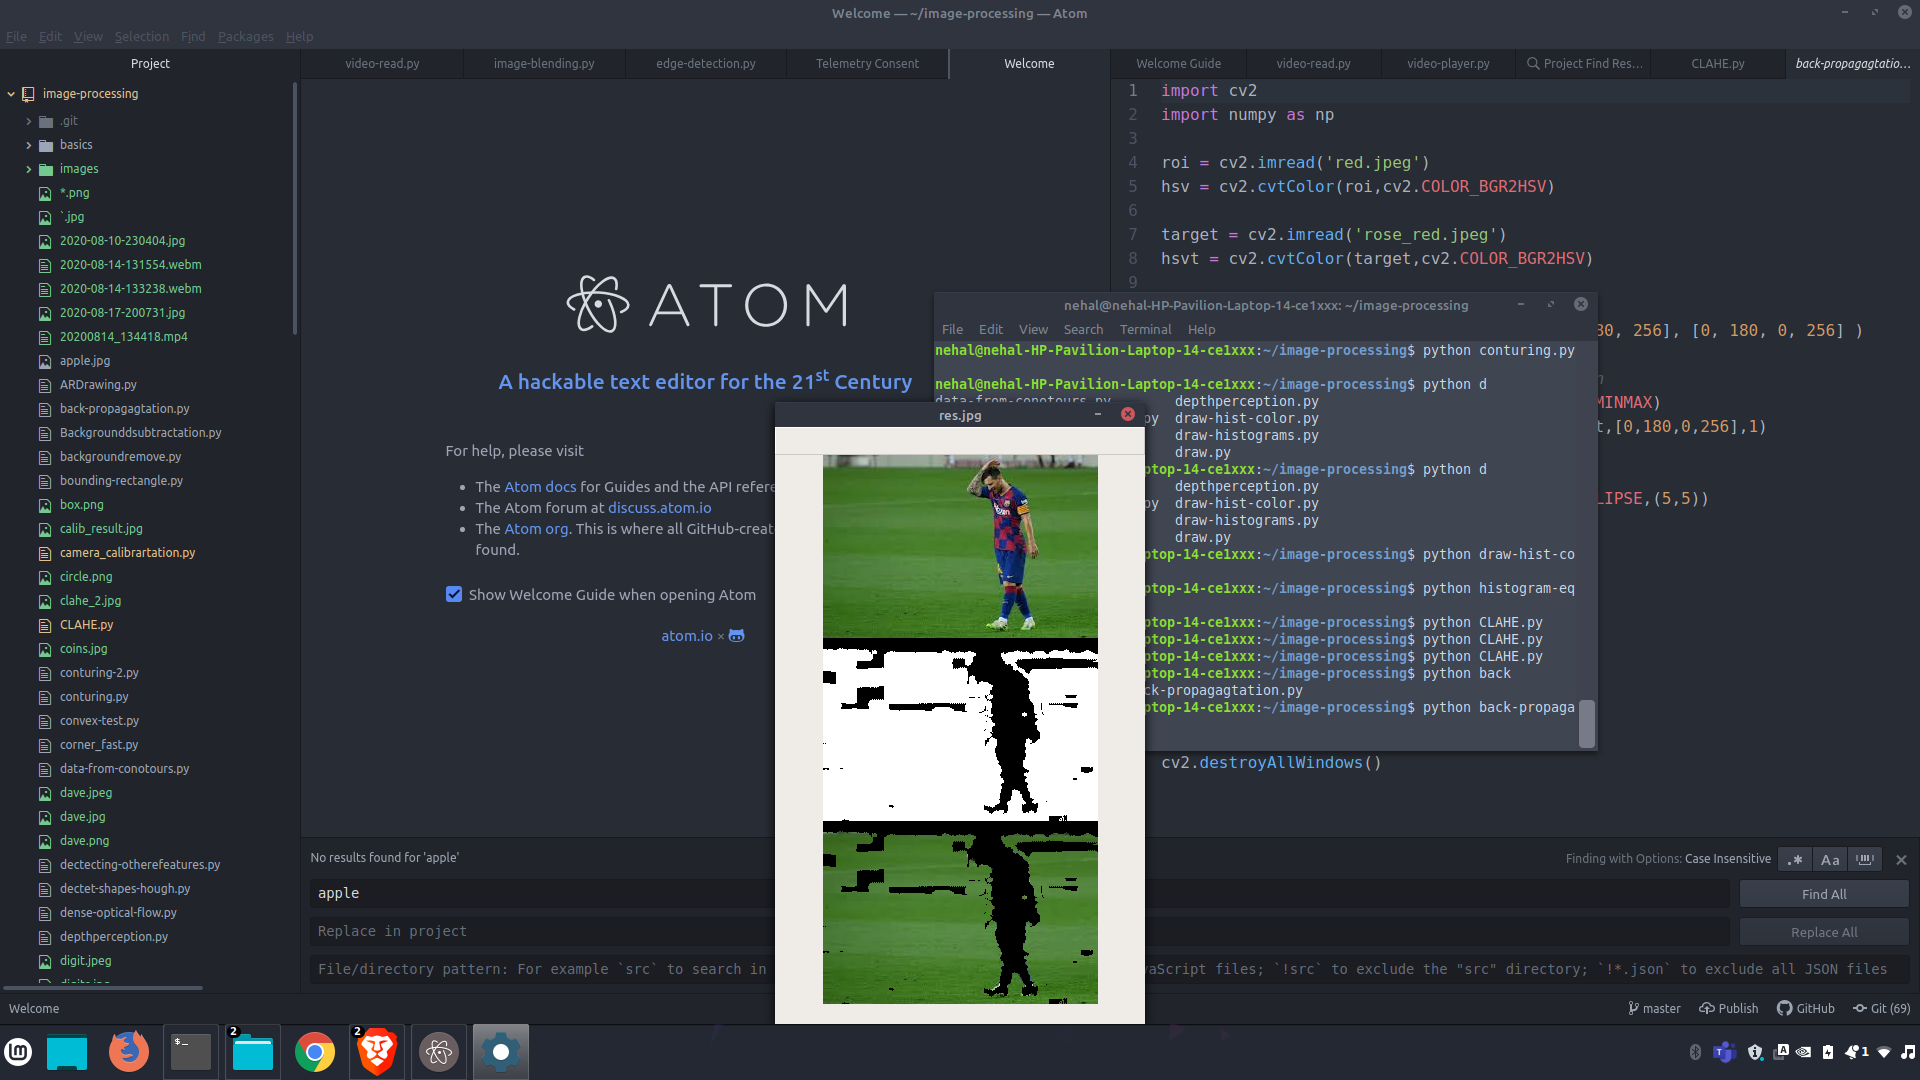Image resolution: width=1920 pixels, height=1080 pixels.
Task: Open the Packages menu
Action: 245,37
